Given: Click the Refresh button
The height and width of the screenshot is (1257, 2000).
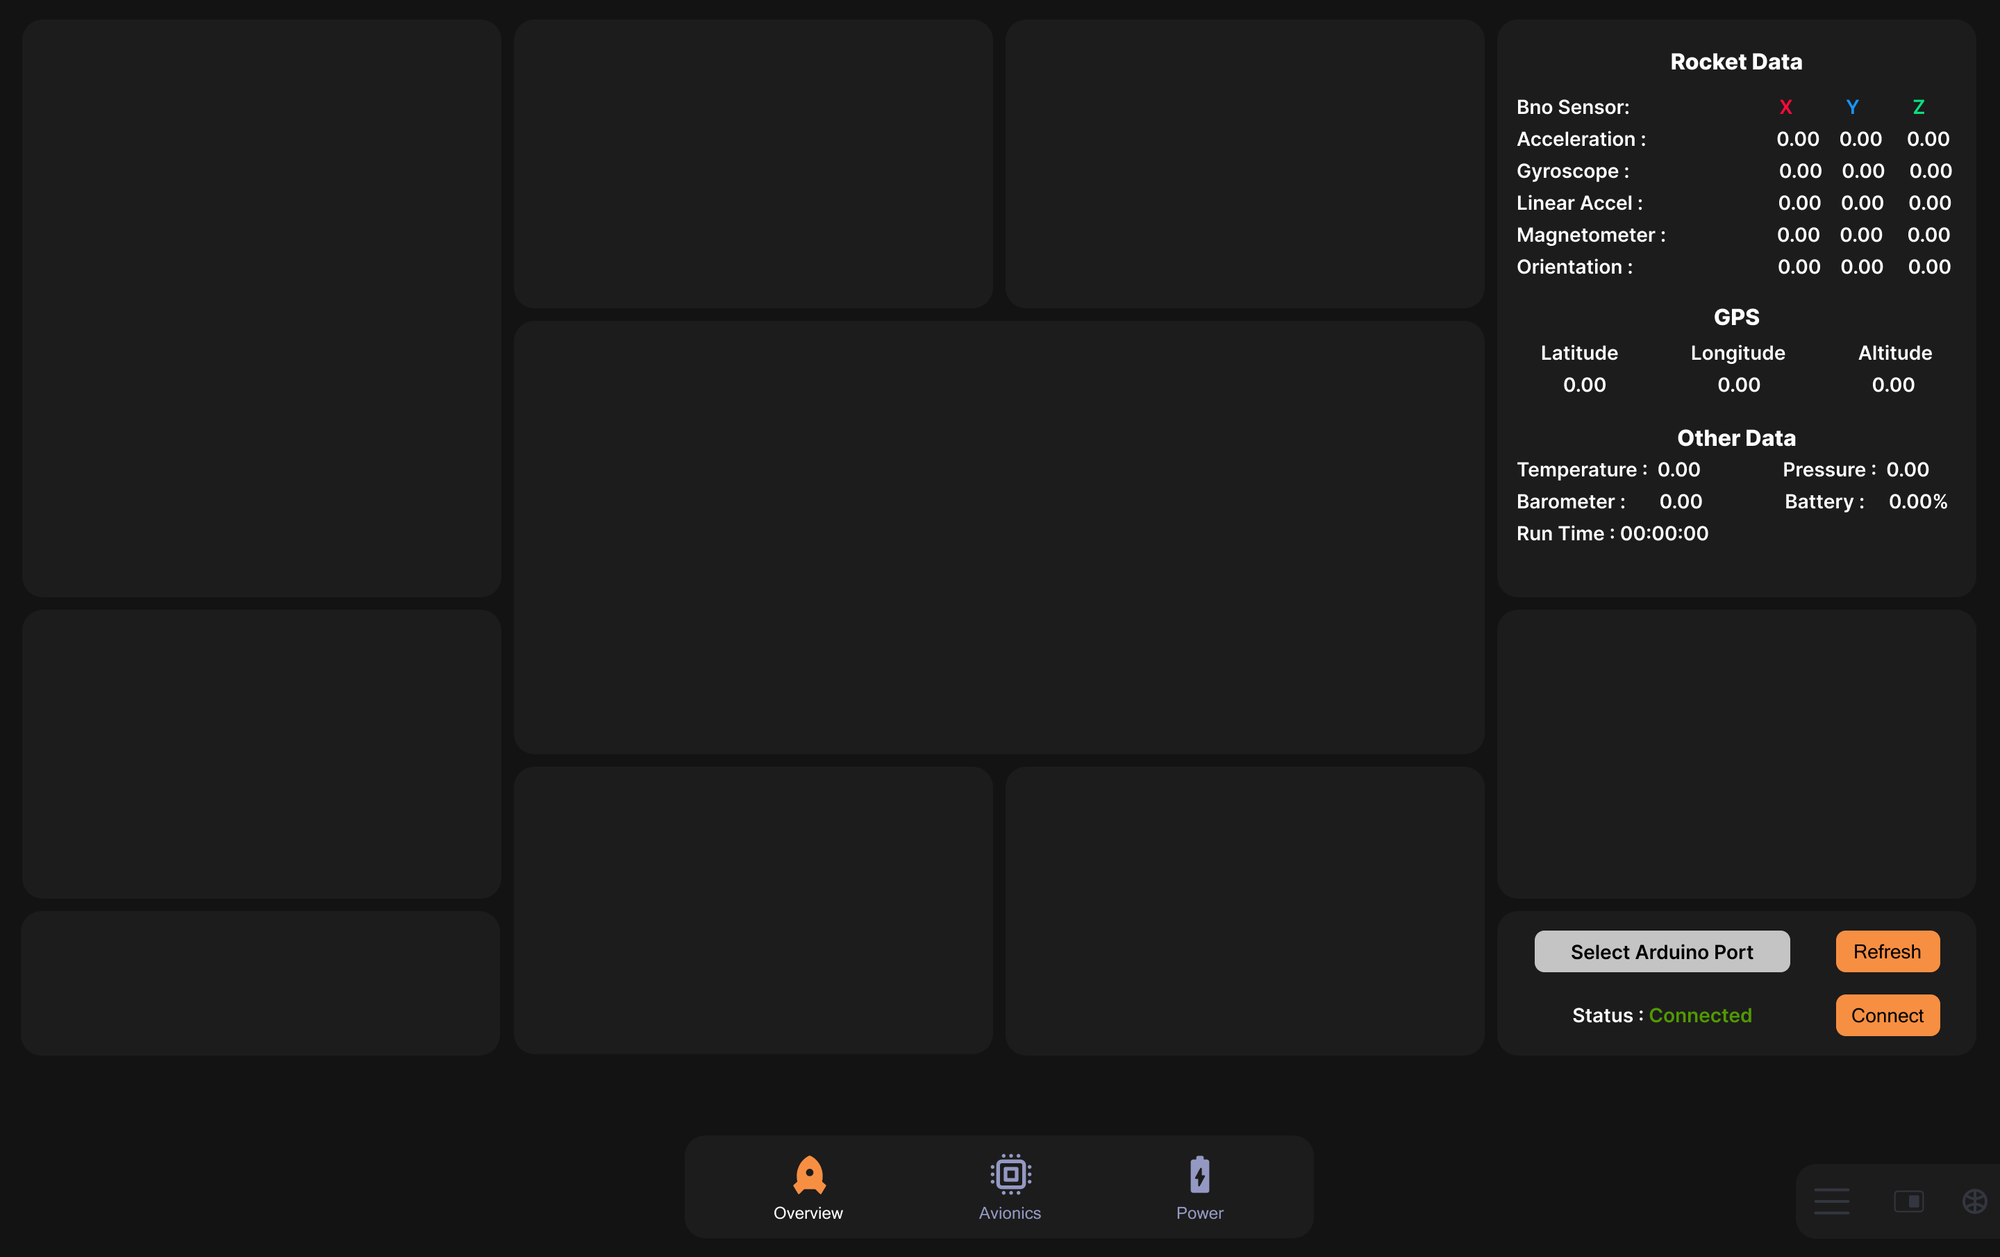Looking at the screenshot, I should (x=1887, y=952).
